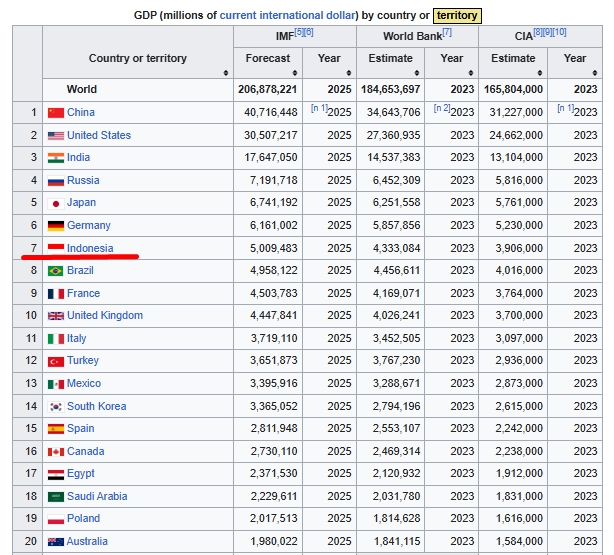Viewport: 614px width, 555px height.
Task: Open the United Kingdom article link
Action: point(105,315)
